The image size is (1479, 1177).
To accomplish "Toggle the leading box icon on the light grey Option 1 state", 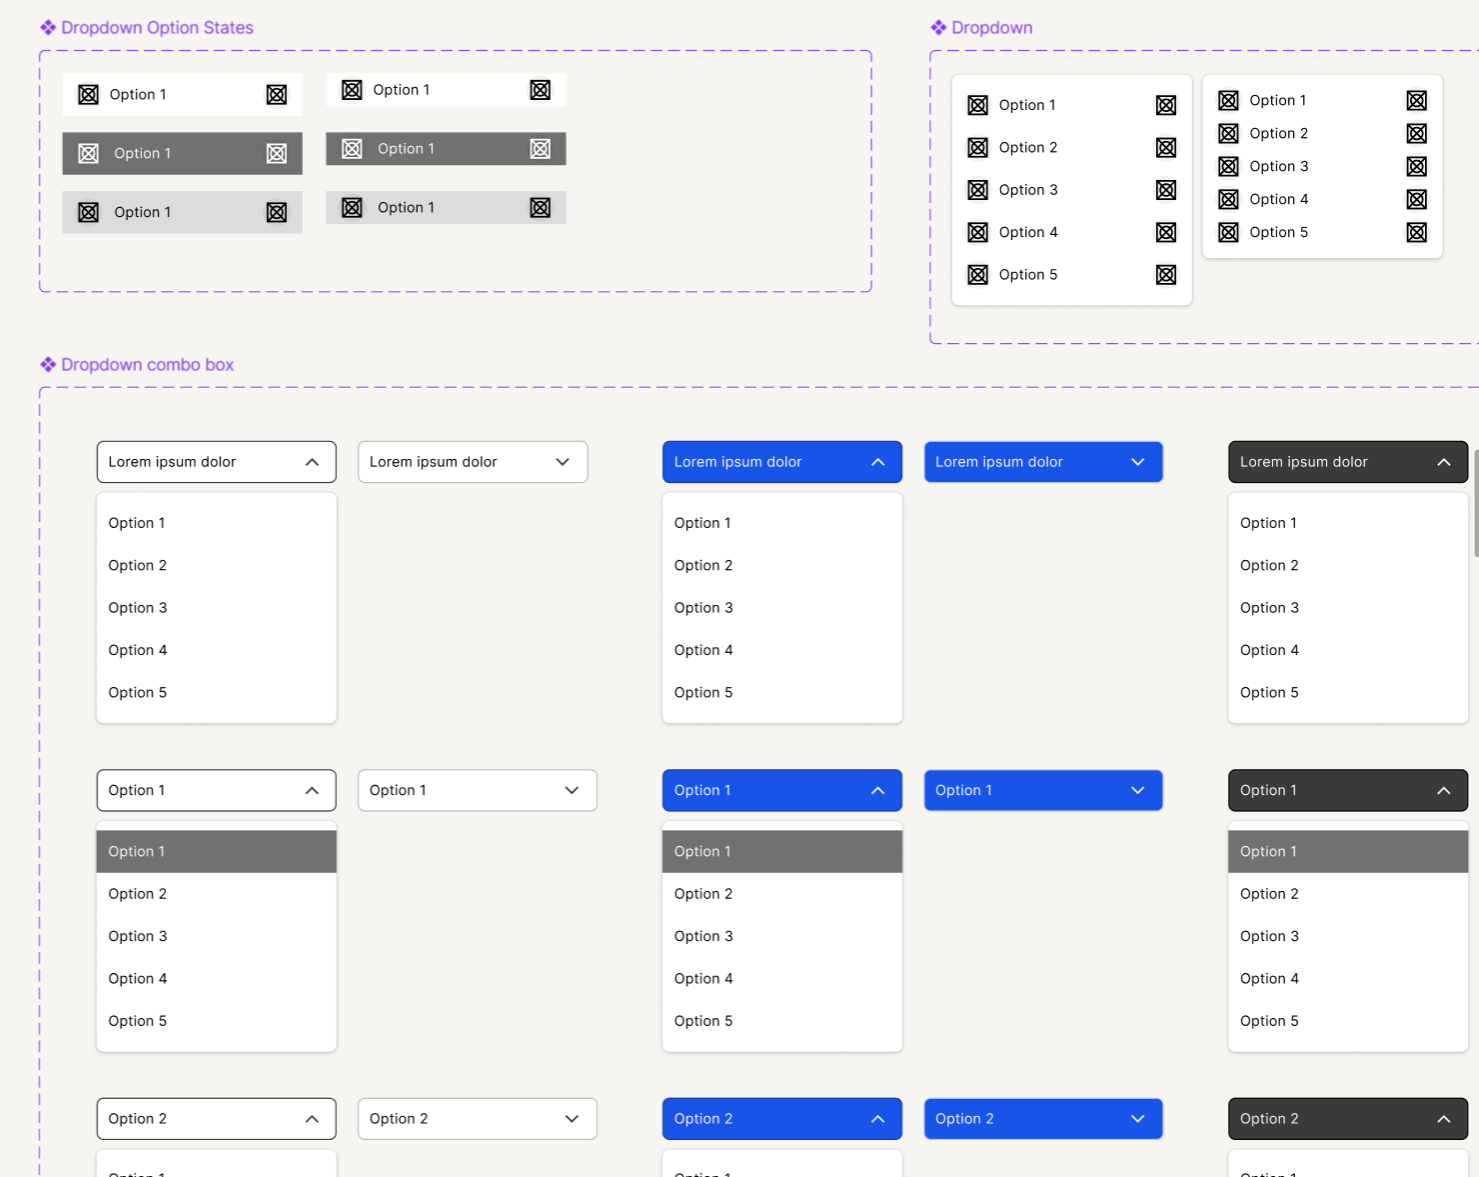I will [88, 212].
